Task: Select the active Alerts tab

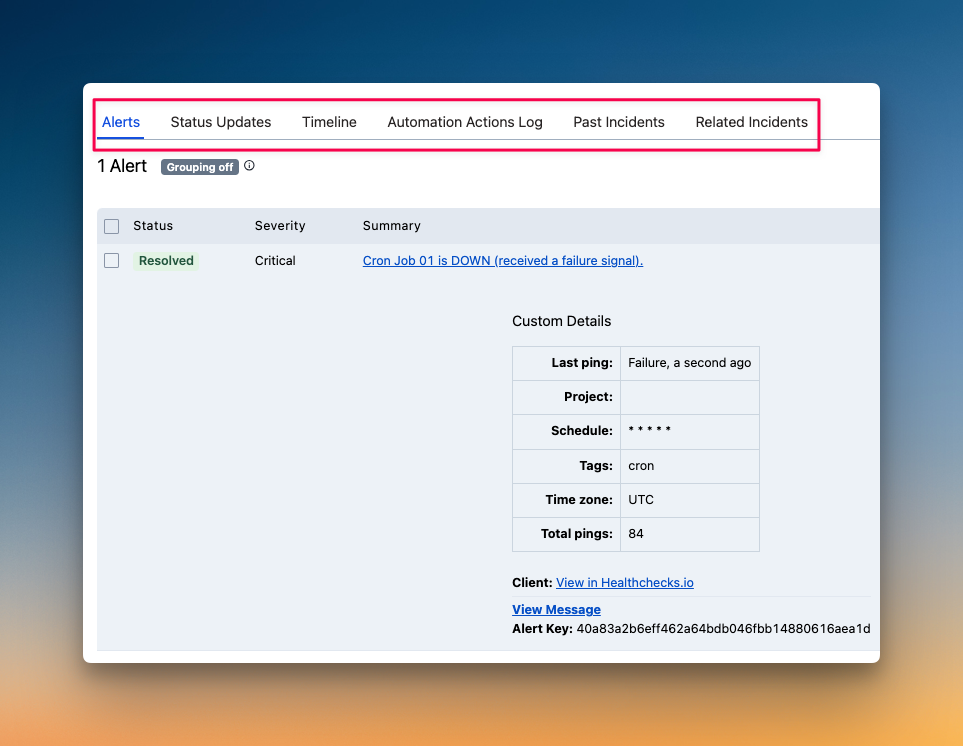Action: (120, 122)
